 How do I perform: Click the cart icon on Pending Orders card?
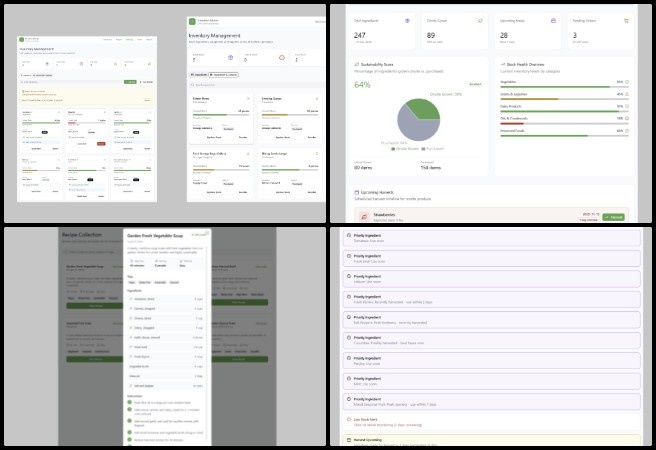625,20
